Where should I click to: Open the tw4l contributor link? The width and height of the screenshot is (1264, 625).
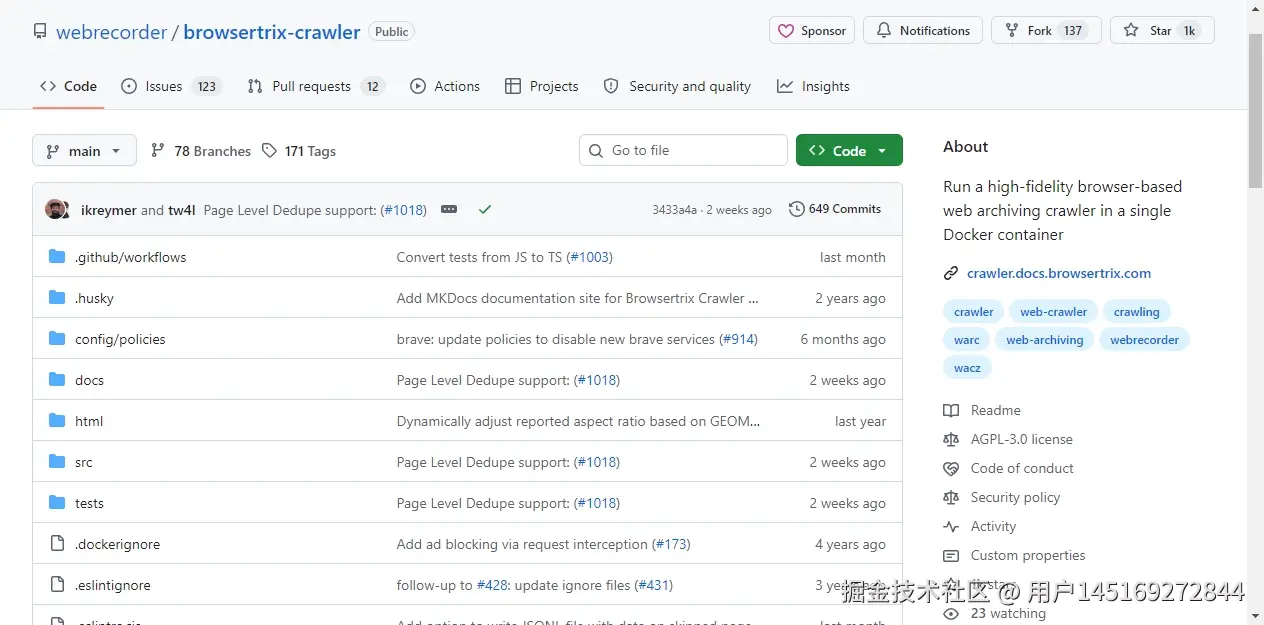(182, 210)
